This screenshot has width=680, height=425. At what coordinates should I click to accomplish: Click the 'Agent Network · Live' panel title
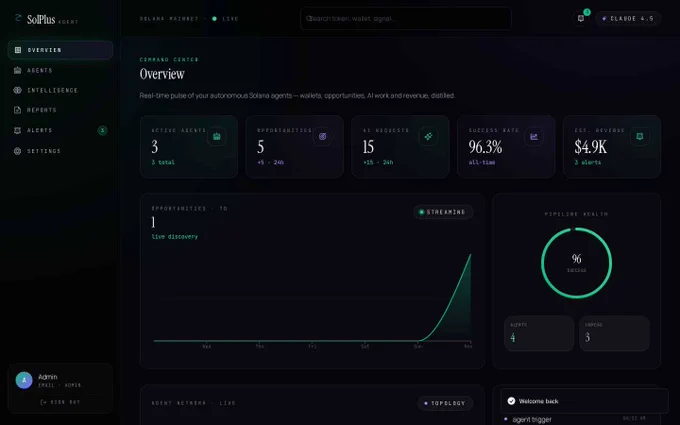point(193,403)
